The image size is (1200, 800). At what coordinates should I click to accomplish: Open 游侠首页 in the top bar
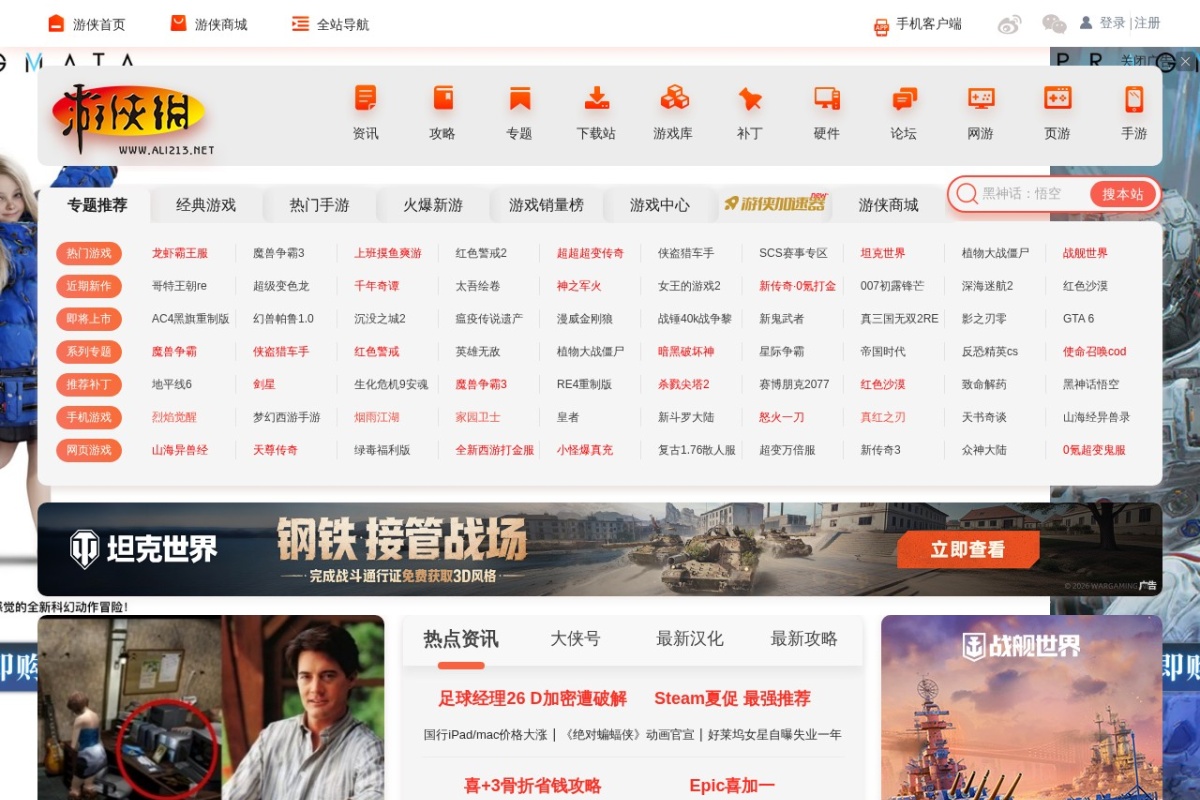pyautogui.click(x=87, y=24)
